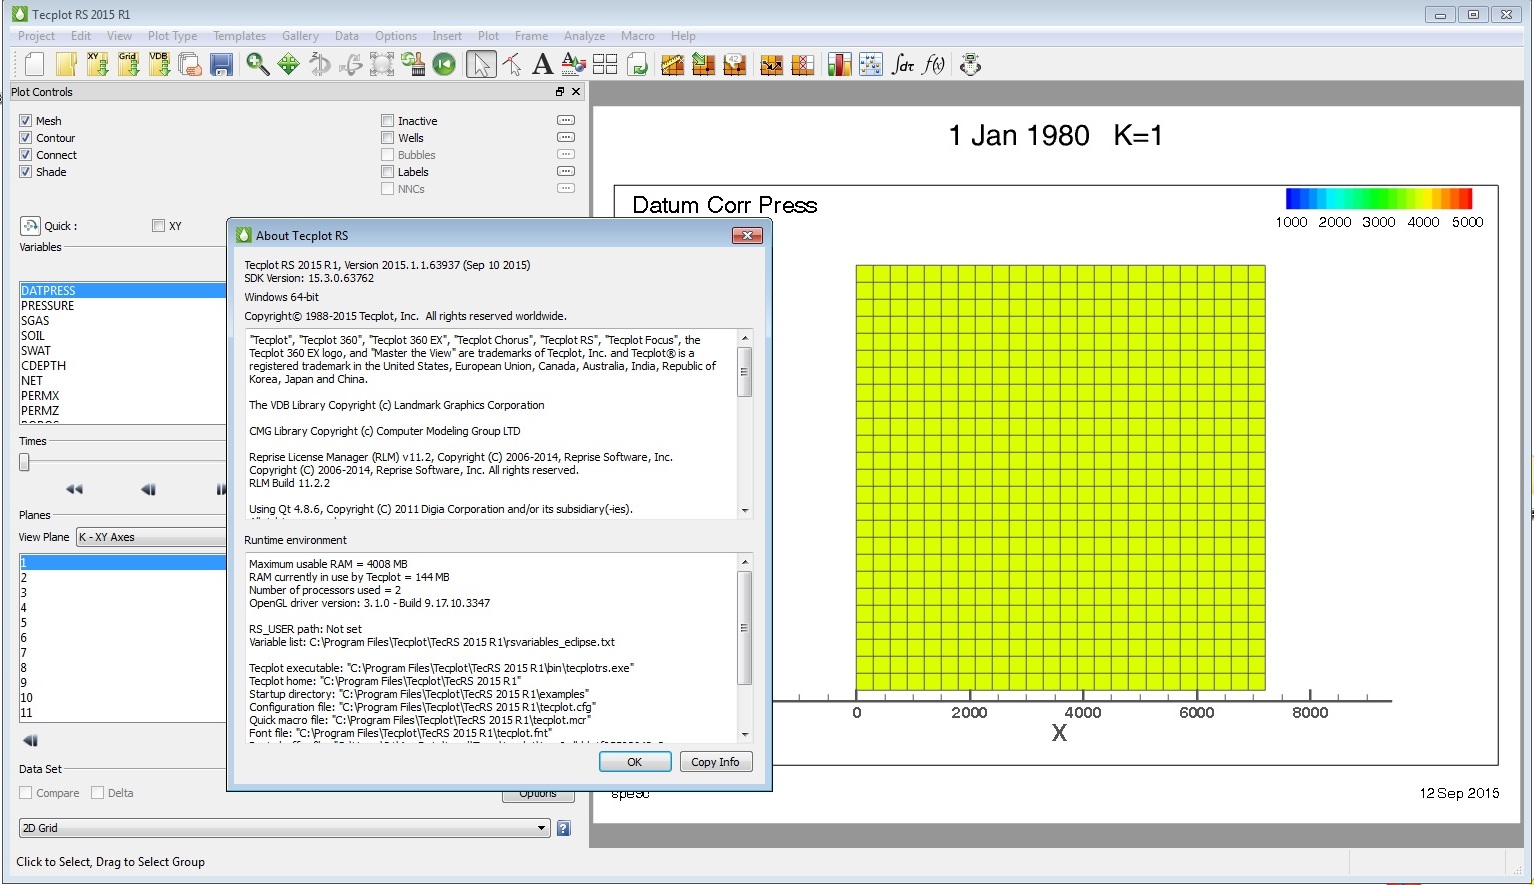Open the details button for Inactive
Viewport: 1534px width, 885px height.
coord(566,120)
